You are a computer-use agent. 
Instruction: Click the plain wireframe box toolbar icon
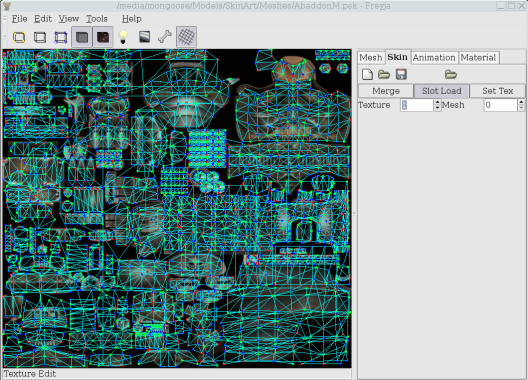tap(40, 37)
